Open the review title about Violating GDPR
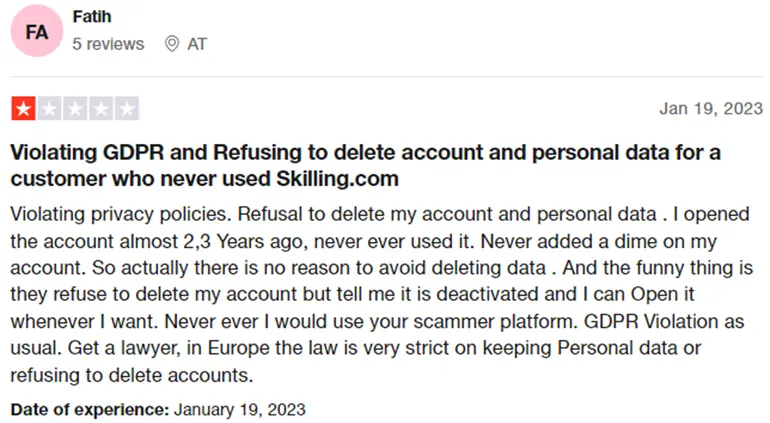 [x=365, y=166]
